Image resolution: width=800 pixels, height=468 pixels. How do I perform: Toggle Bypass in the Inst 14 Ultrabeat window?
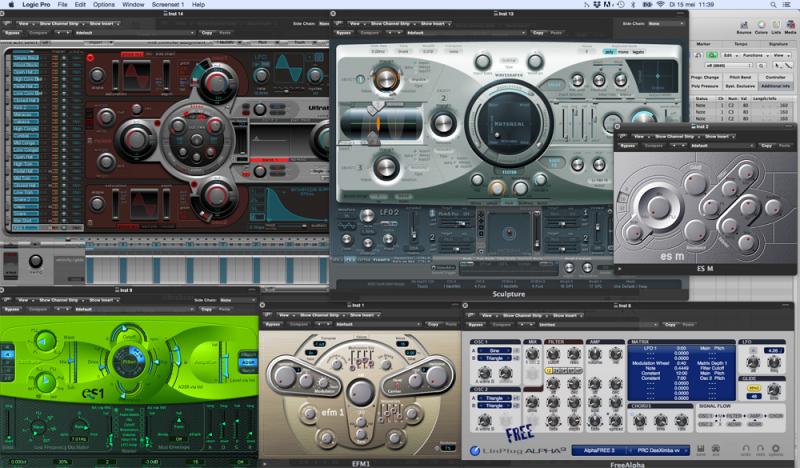(12, 33)
